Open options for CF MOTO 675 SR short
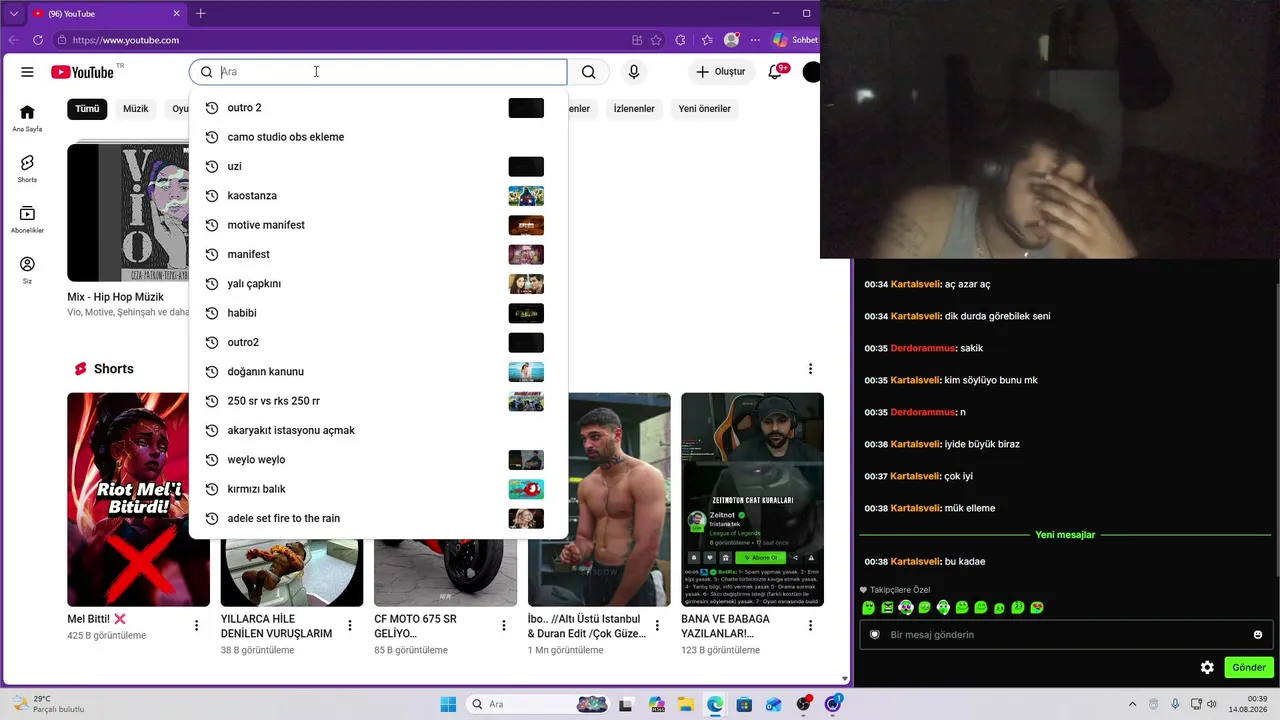 pyautogui.click(x=504, y=626)
